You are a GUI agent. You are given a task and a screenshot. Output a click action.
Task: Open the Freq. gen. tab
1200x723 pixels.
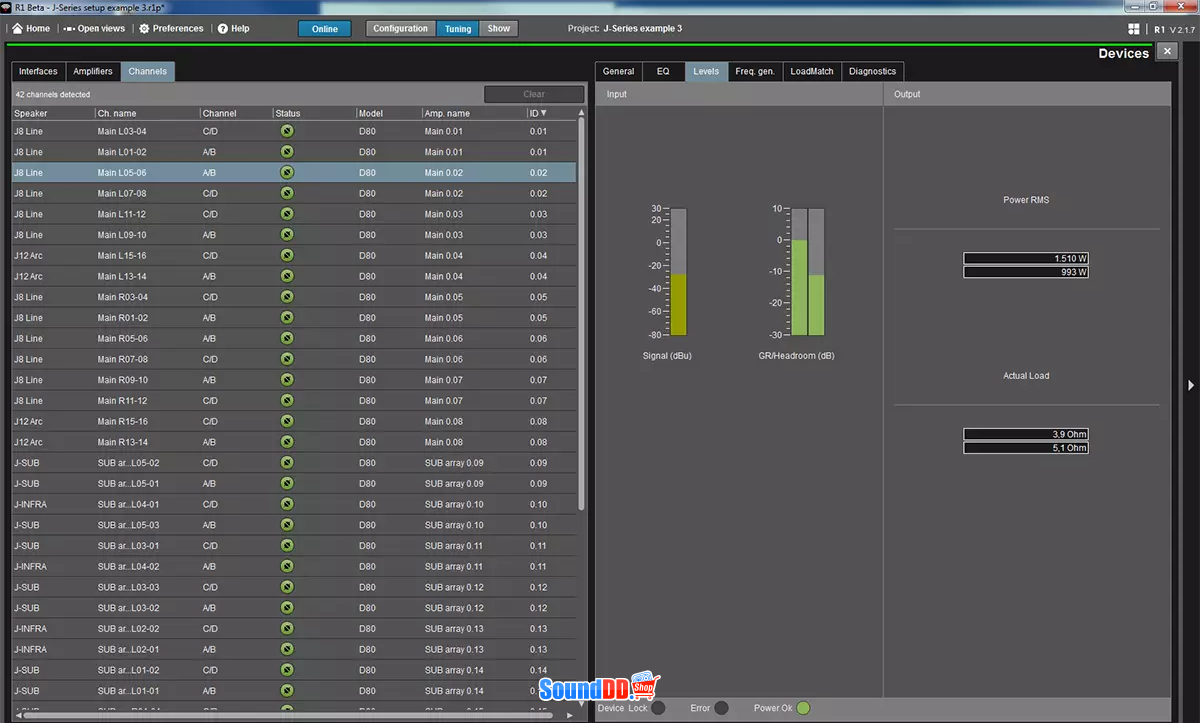[x=755, y=72]
